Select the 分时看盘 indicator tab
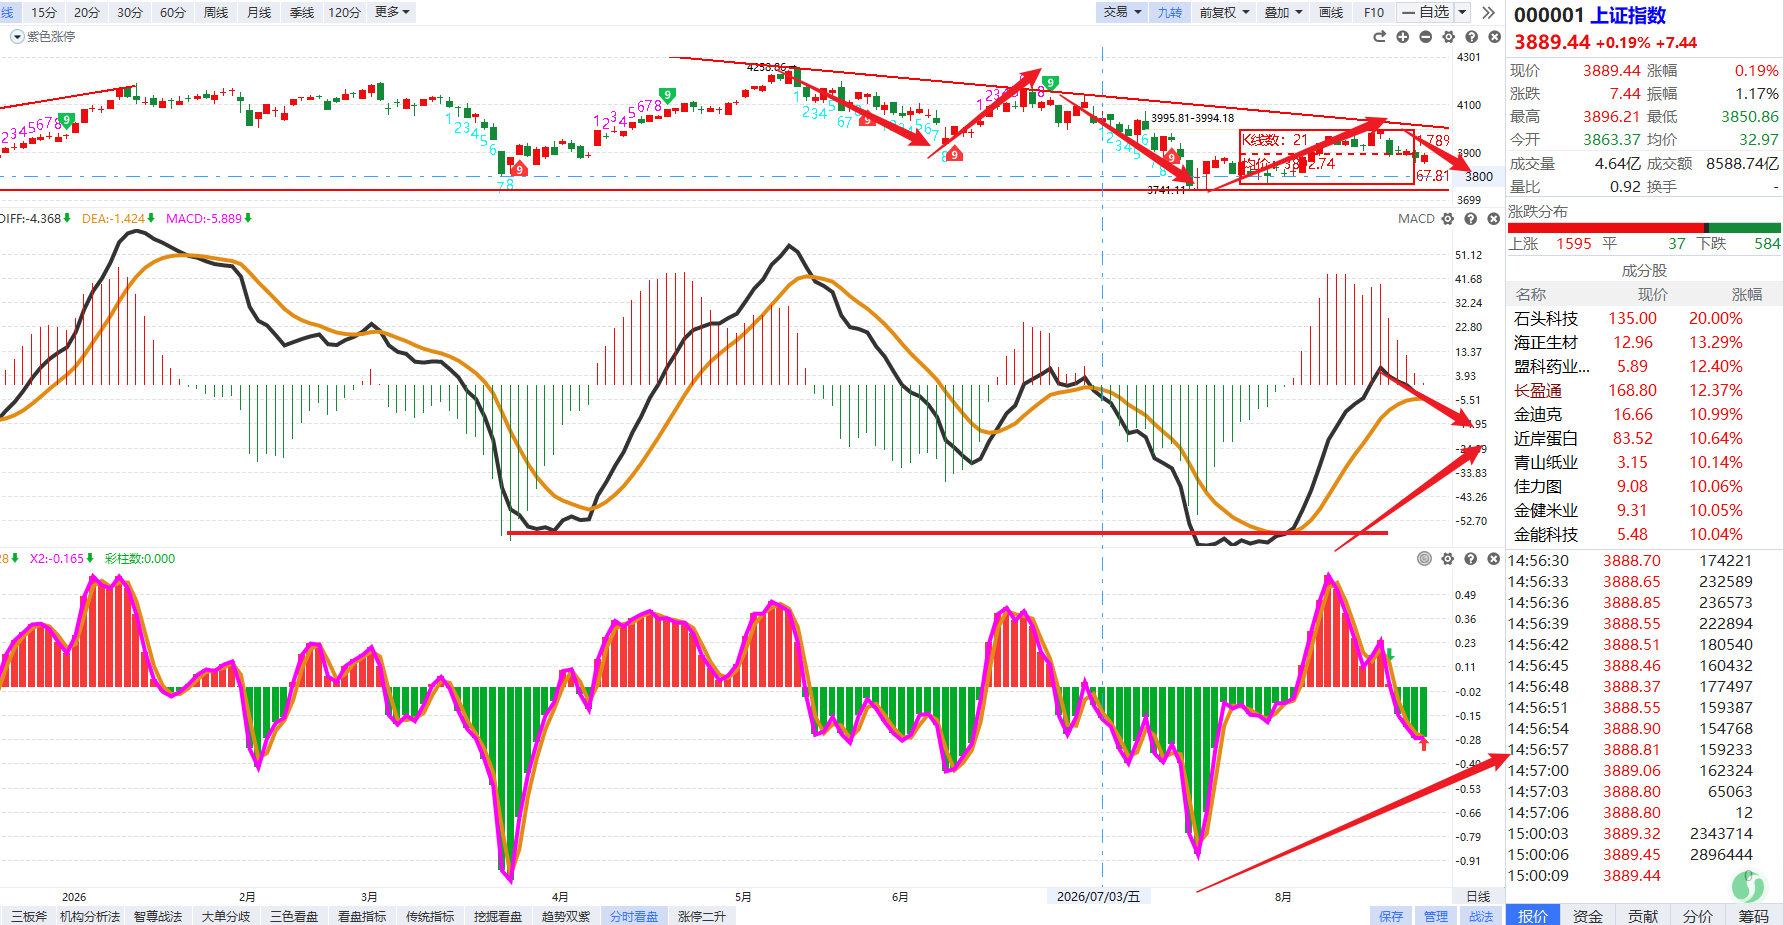 (634, 916)
